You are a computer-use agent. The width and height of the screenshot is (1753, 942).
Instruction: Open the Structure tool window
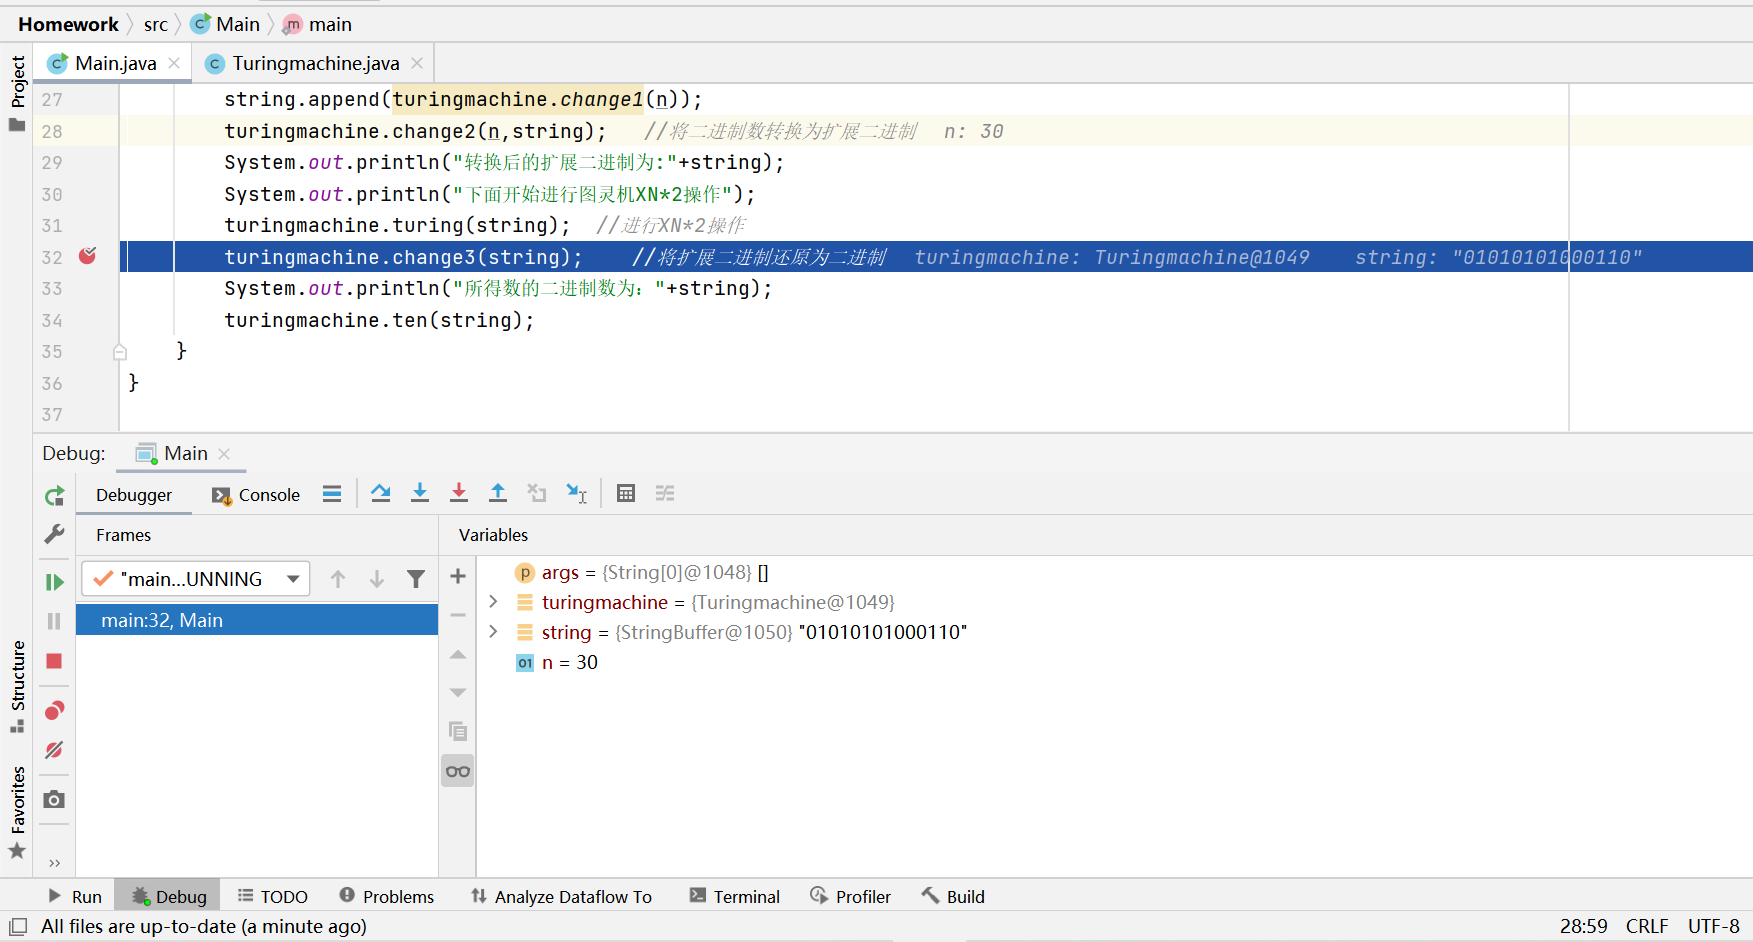pyautogui.click(x=17, y=685)
